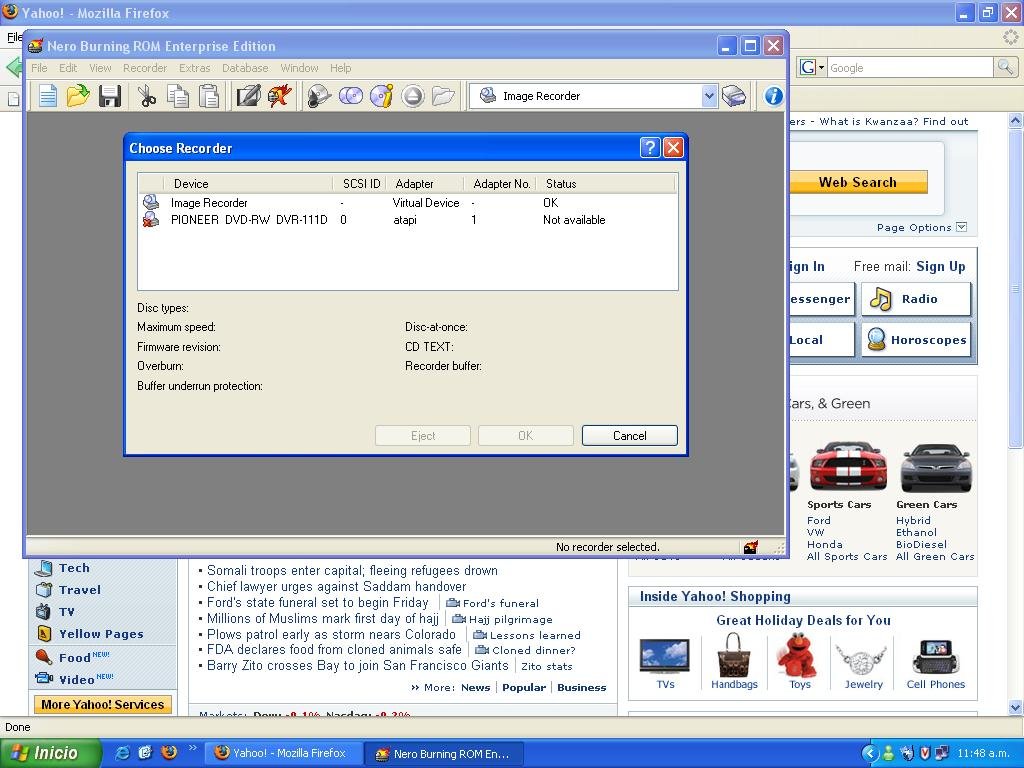The width and height of the screenshot is (1024, 768).
Task: Open the Extras menu in Nero
Action: pos(195,68)
